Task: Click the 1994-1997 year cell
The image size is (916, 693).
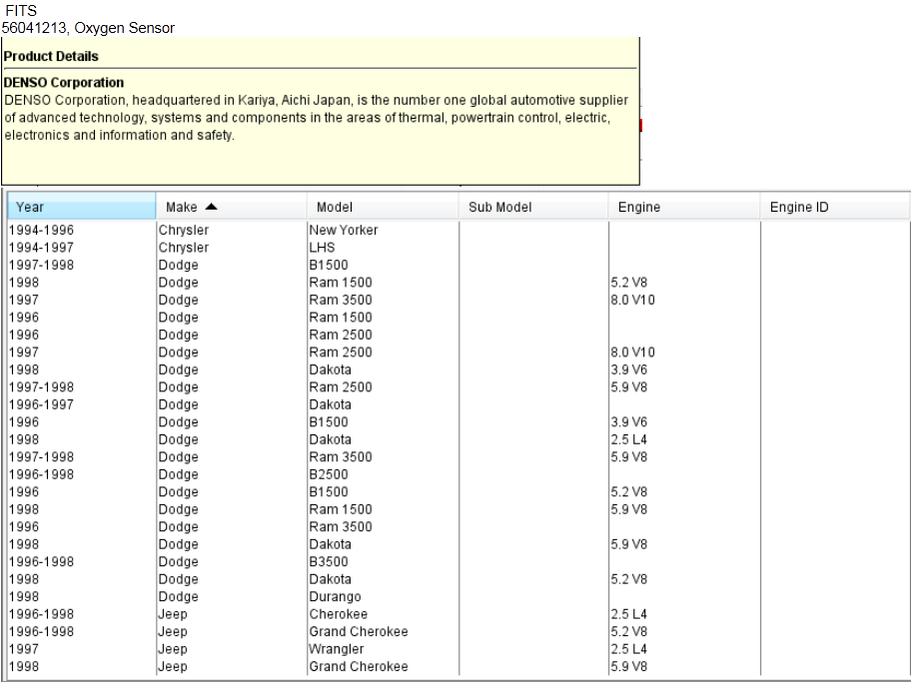Action: pos(41,247)
